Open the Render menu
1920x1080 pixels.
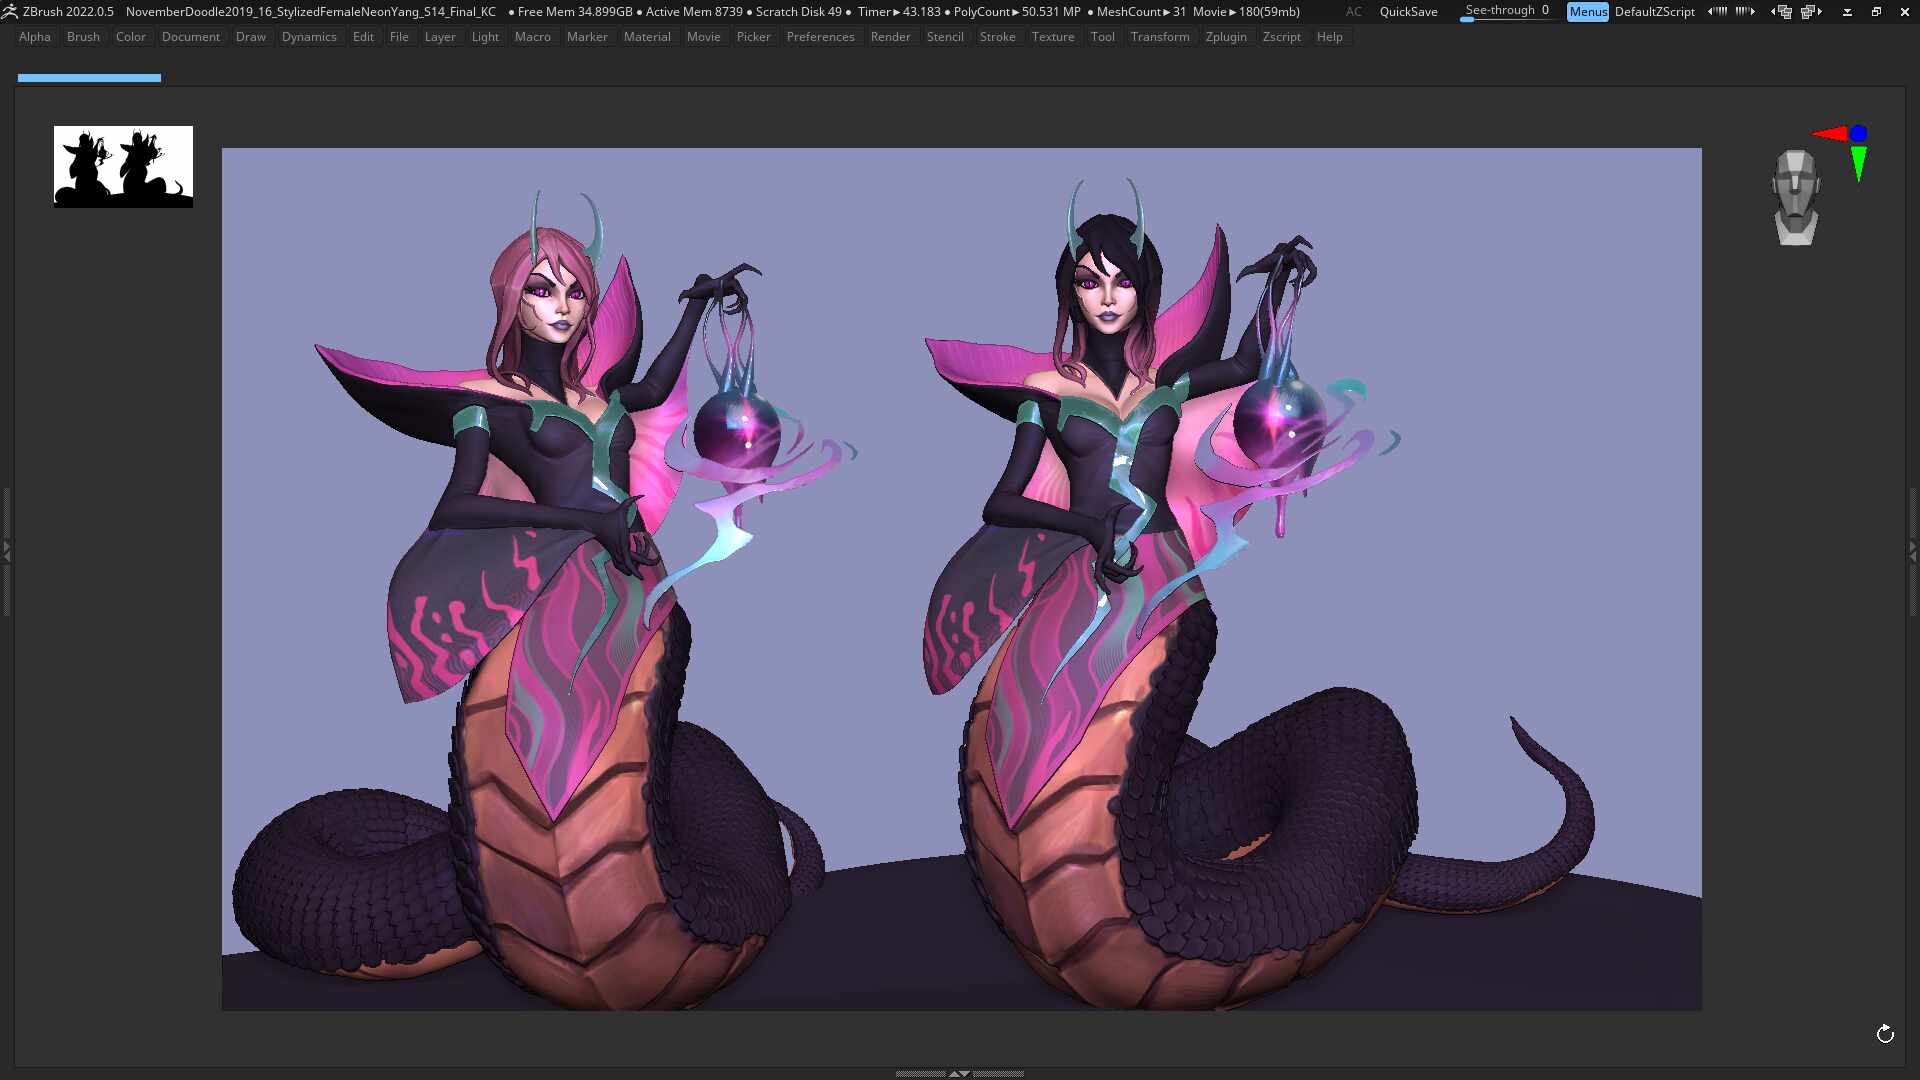pos(890,37)
